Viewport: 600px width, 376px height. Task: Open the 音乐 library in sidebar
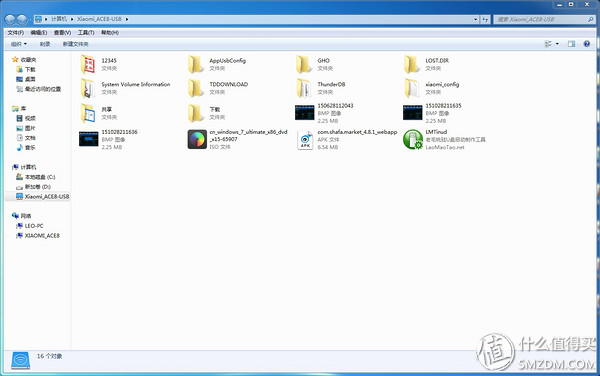point(26,148)
